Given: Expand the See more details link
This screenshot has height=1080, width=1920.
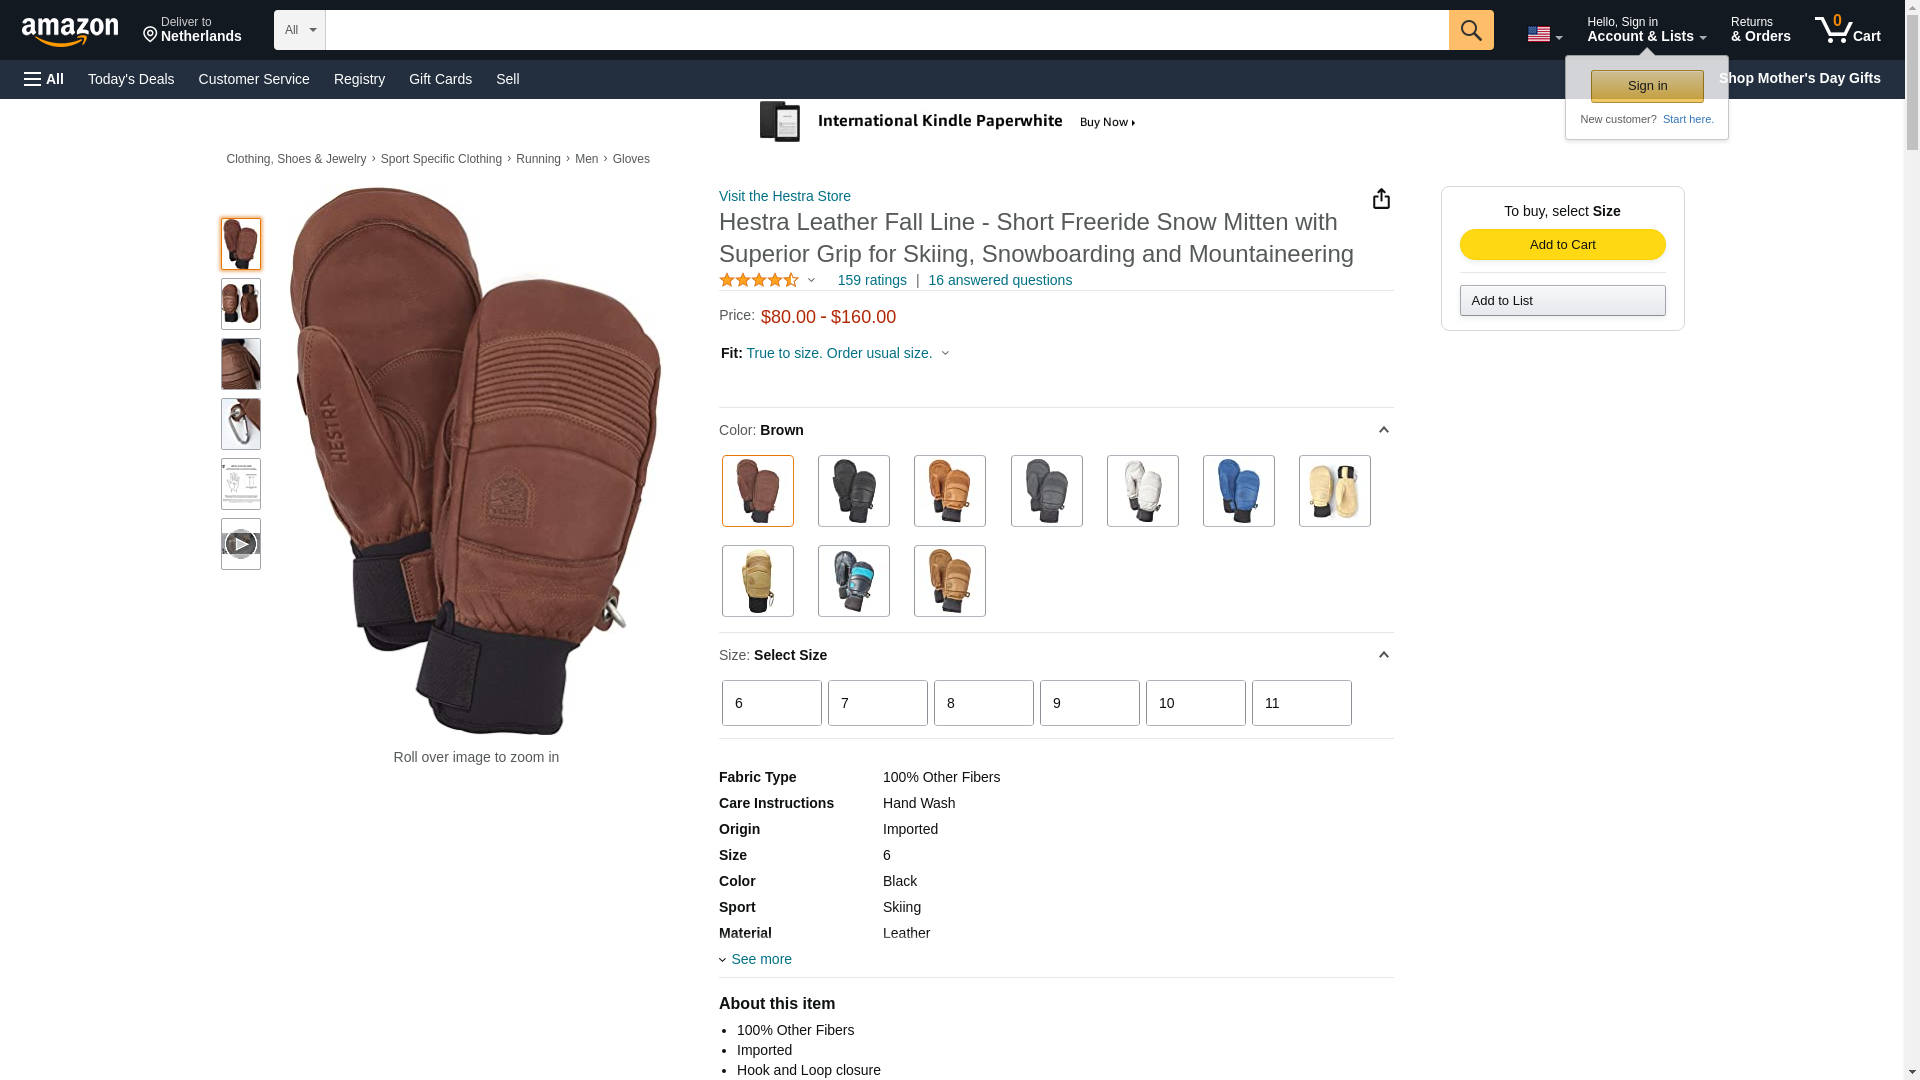Looking at the screenshot, I should click(x=761, y=959).
